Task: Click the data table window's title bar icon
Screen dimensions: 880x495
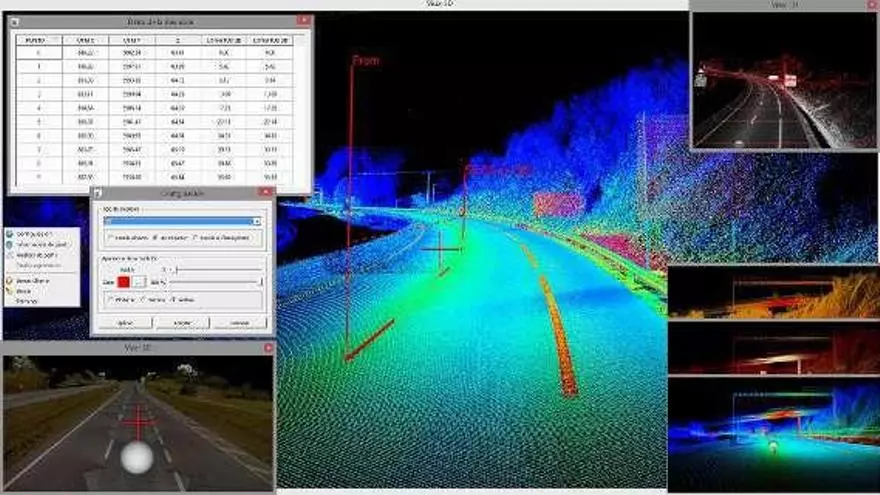Action: pyautogui.click(x=16, y=20)
